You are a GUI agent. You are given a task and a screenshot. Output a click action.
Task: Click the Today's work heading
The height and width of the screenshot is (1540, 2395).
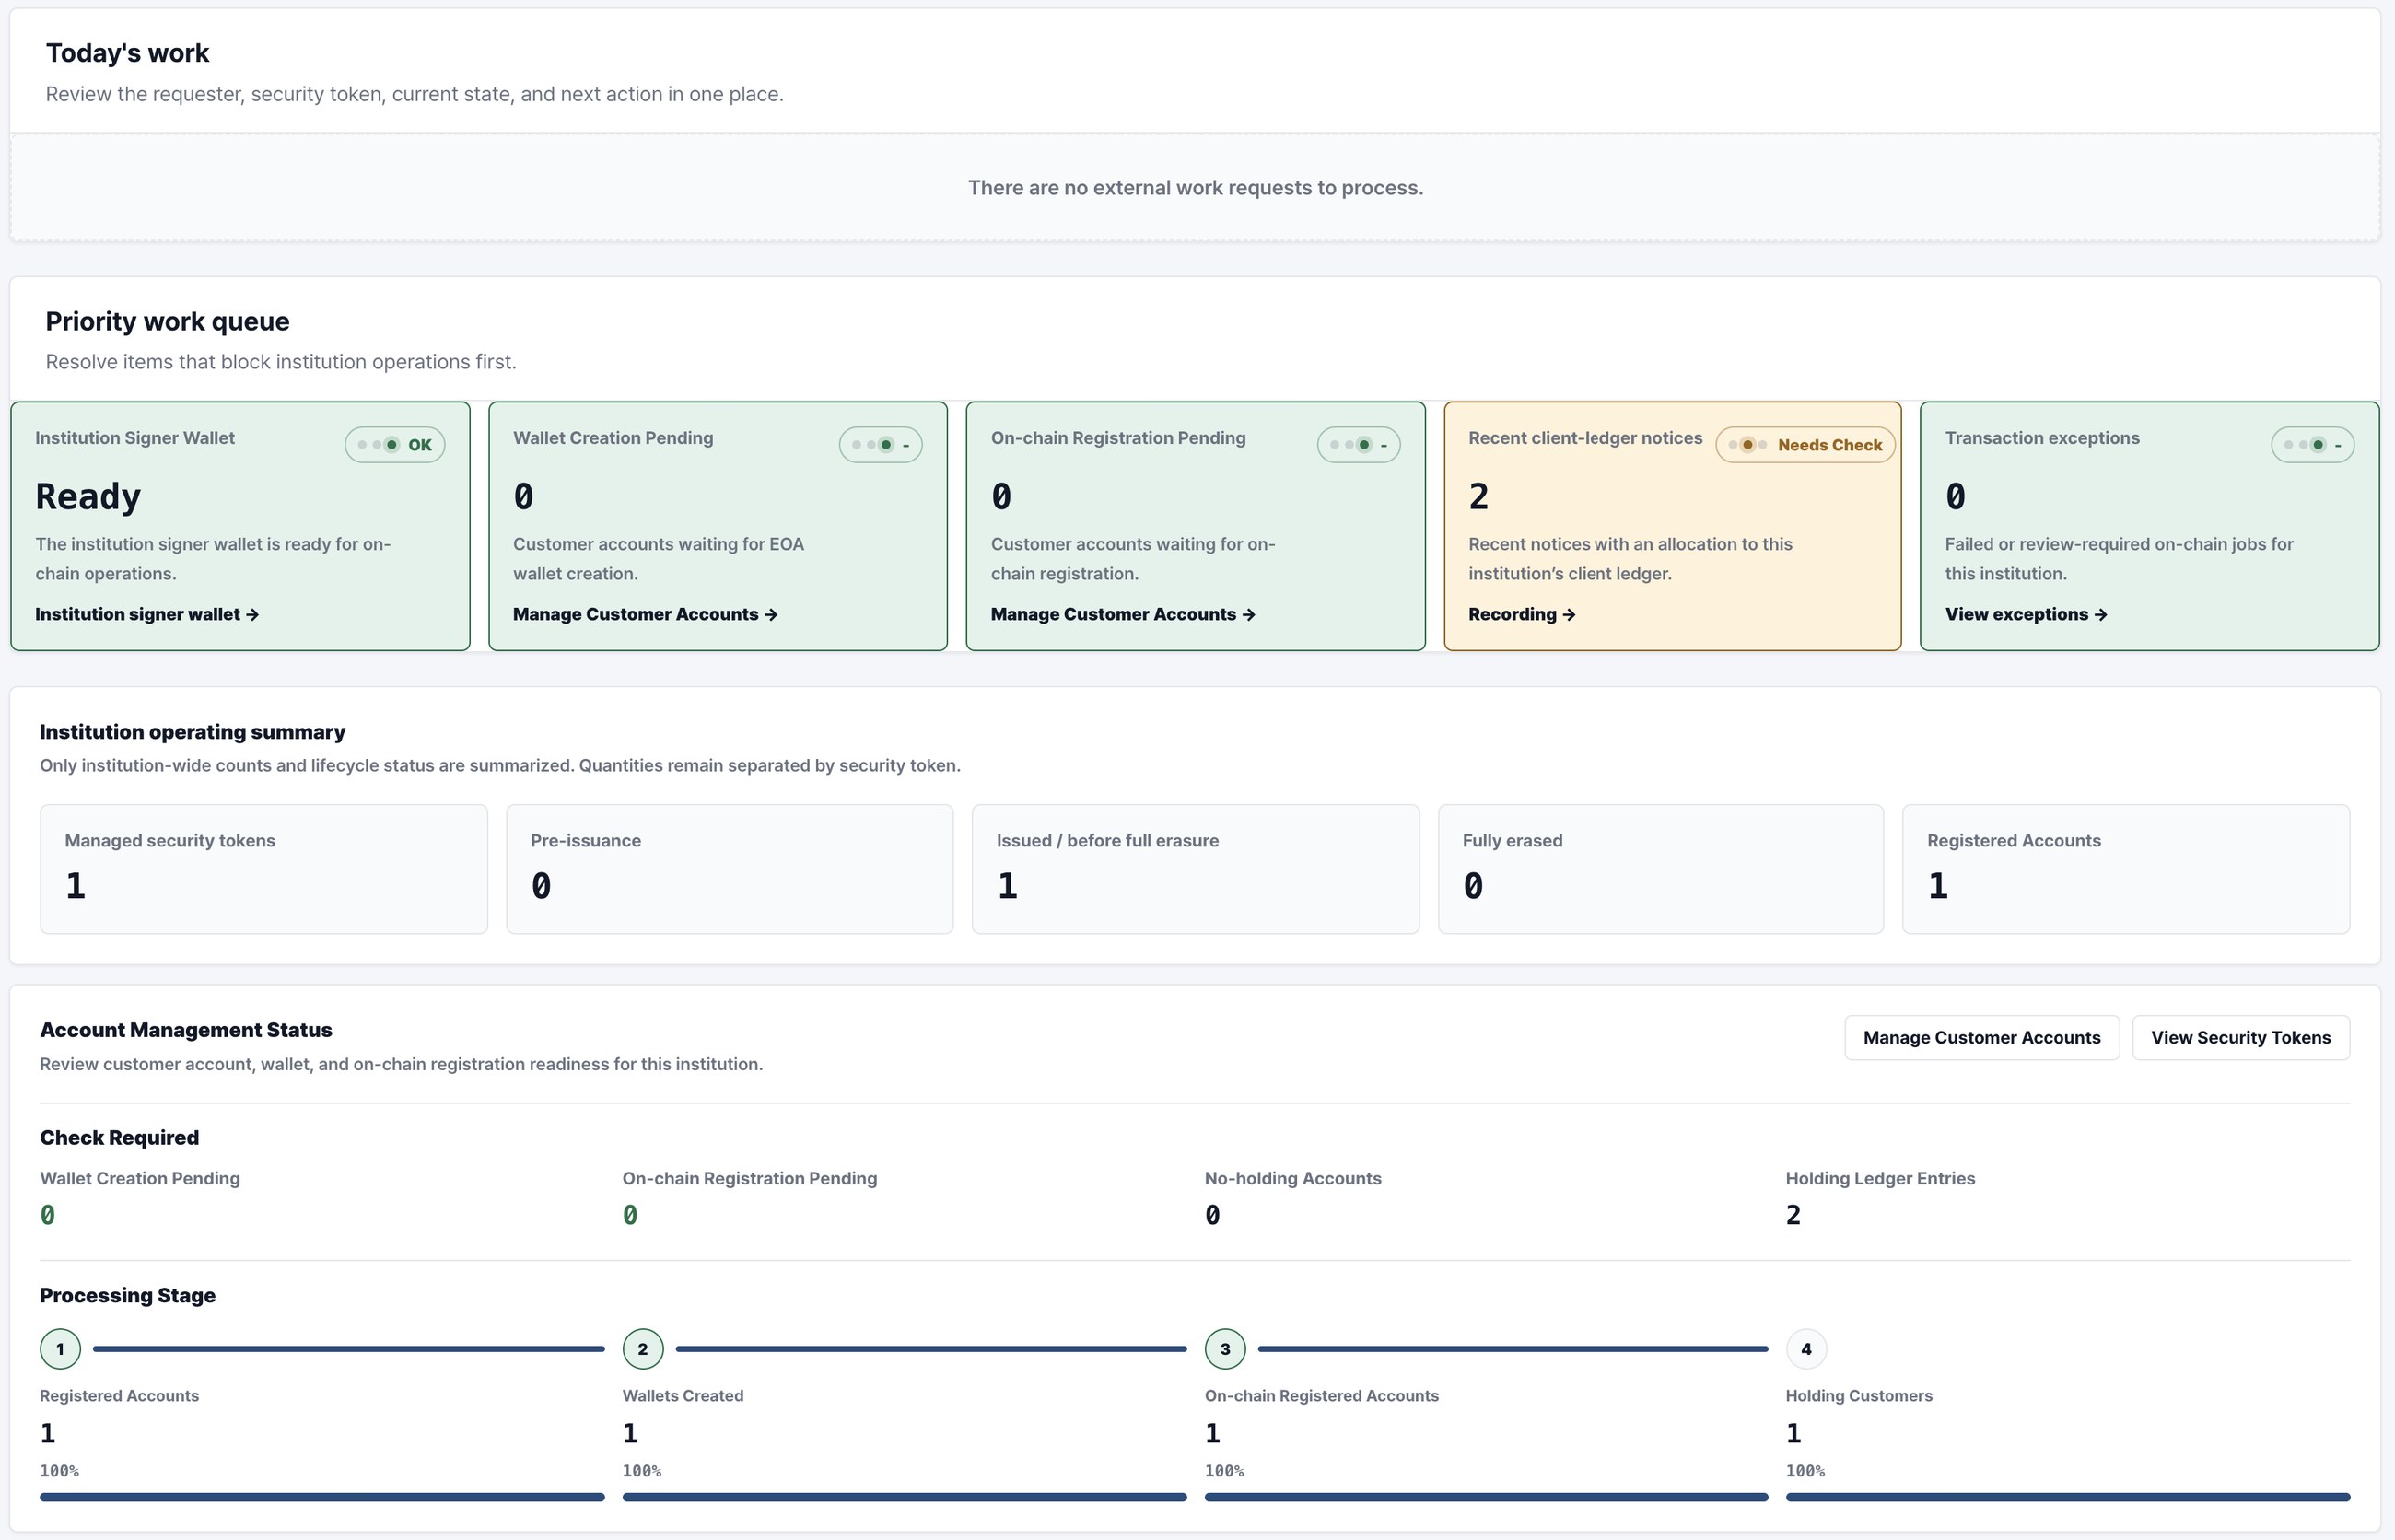tap(127, 53)
